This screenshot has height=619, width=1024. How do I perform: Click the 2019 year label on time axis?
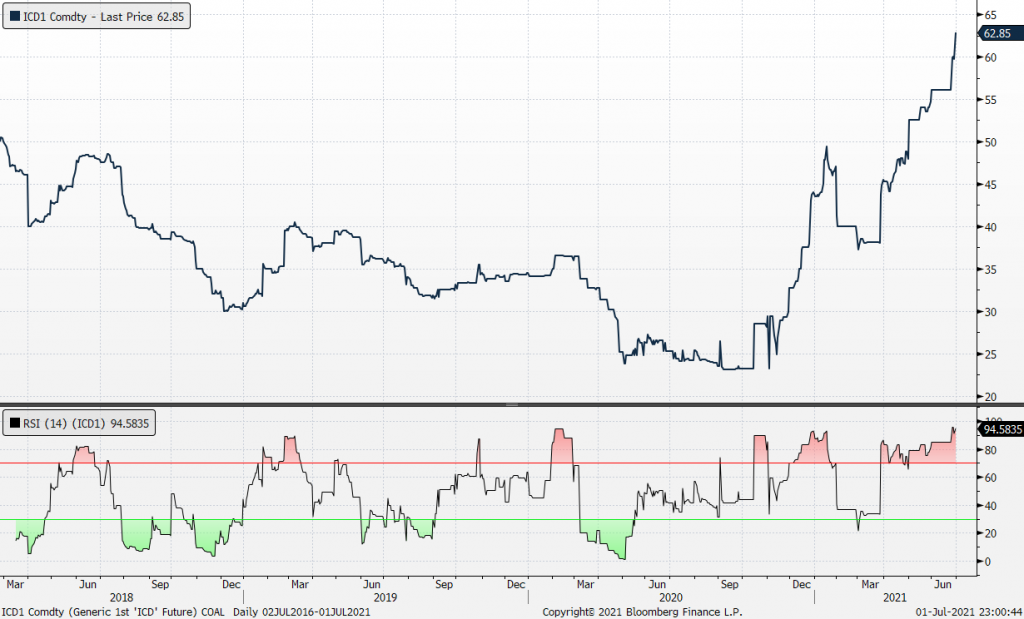[385, 597]
